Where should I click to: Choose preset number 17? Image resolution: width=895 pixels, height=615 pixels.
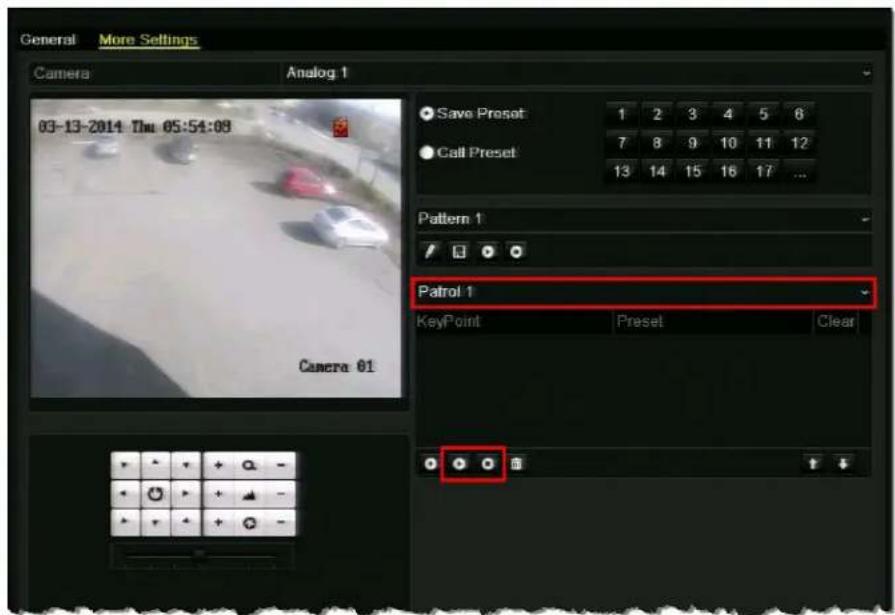764,171
